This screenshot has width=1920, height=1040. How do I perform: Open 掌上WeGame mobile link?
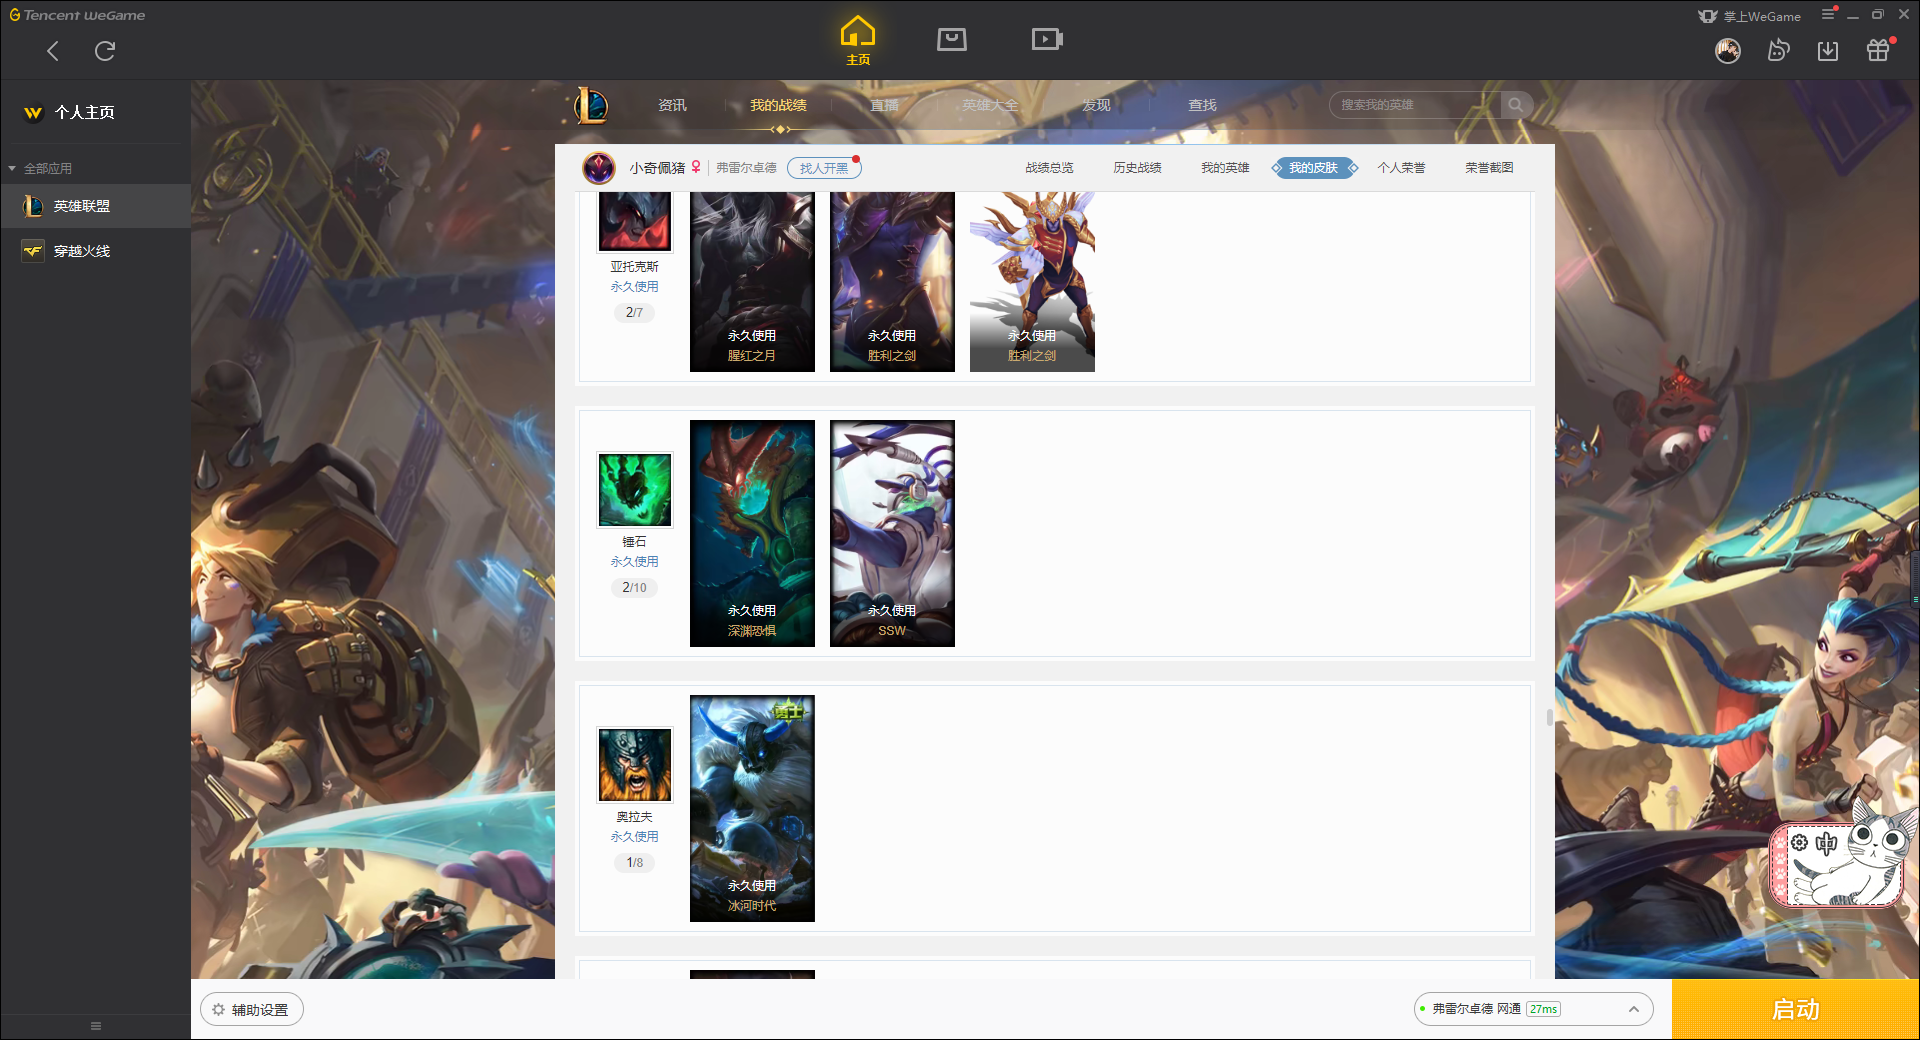(x=1750, y=16)
